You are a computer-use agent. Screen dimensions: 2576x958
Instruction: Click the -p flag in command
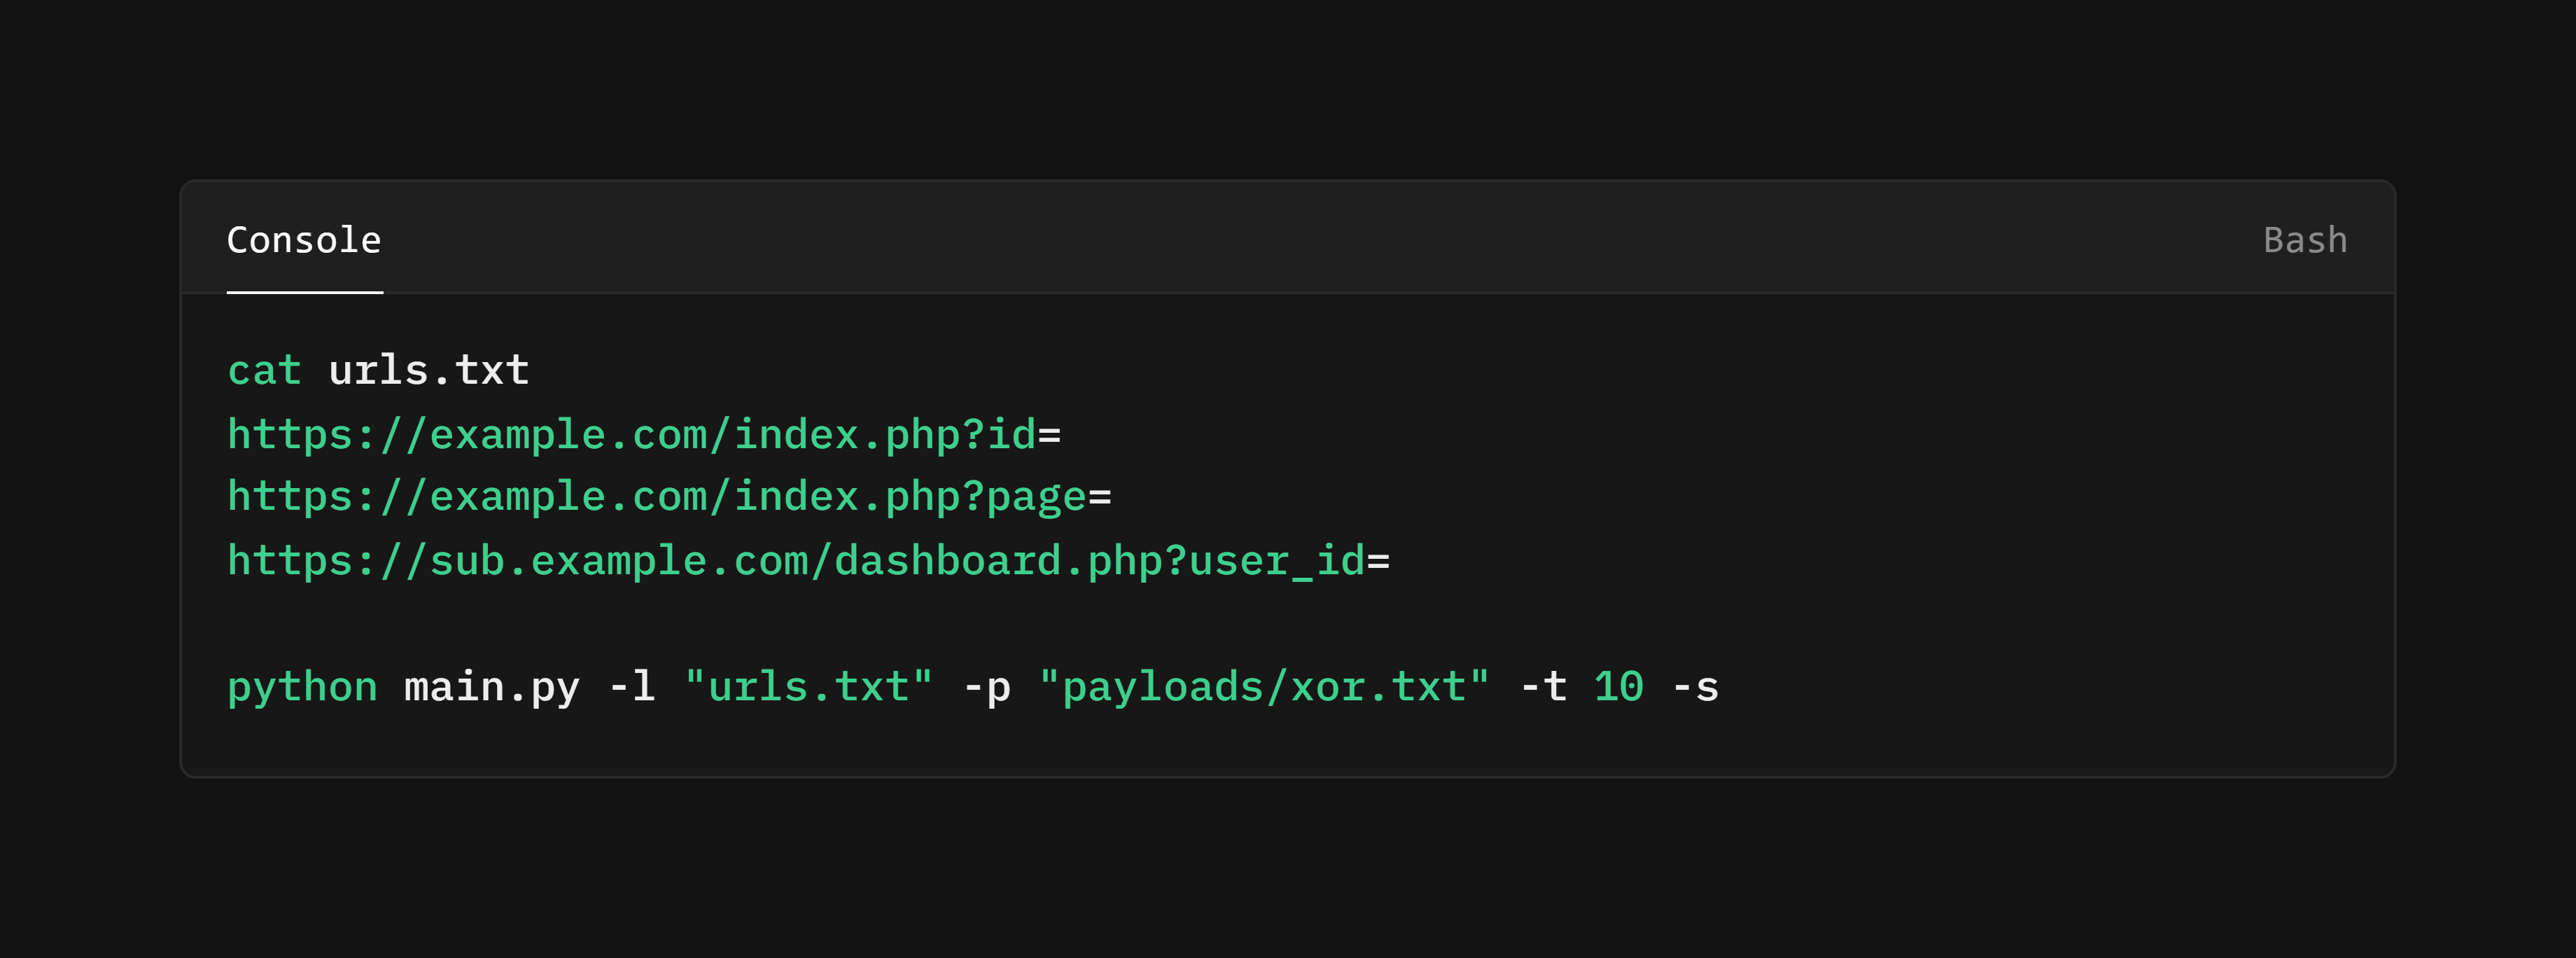(987, 688)
